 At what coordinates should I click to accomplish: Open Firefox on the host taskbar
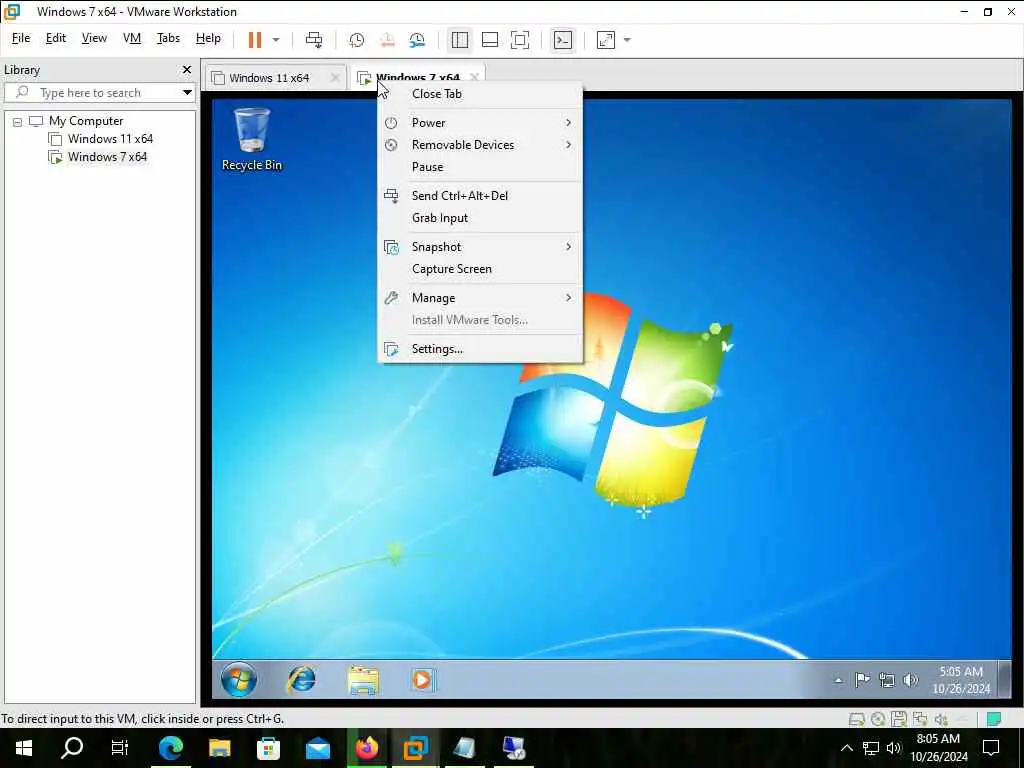[x=366, y=748]
